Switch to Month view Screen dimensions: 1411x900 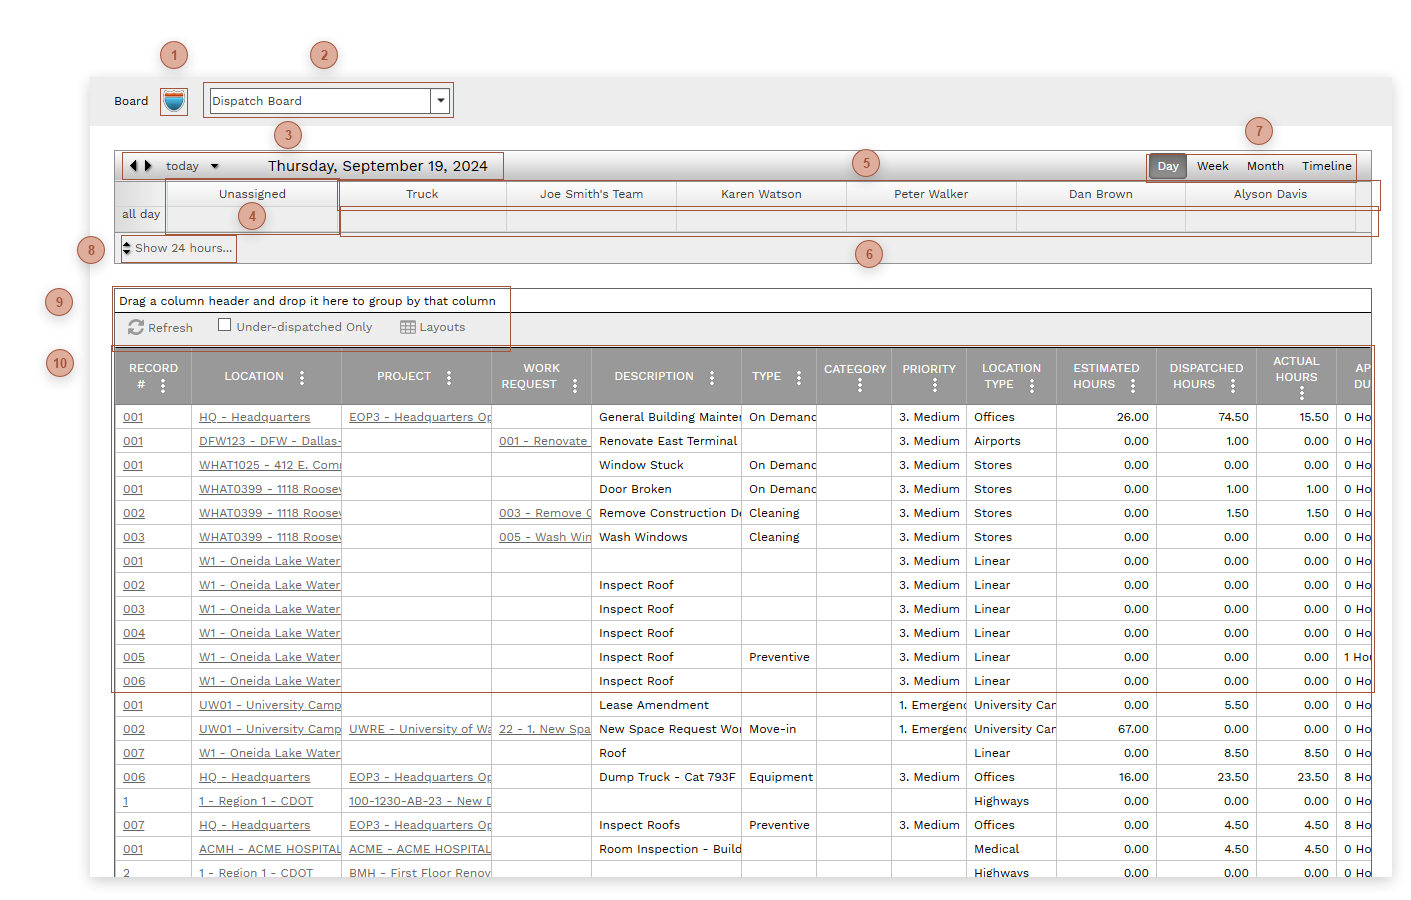click(1264, 166)
